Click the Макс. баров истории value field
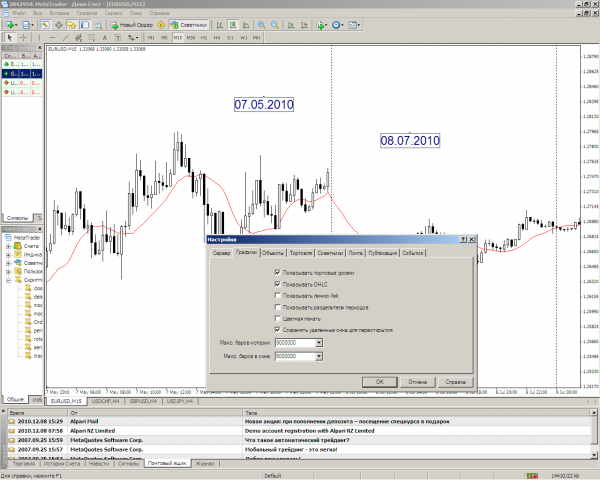This screenshot has width=600, height=480. [295, 343]
